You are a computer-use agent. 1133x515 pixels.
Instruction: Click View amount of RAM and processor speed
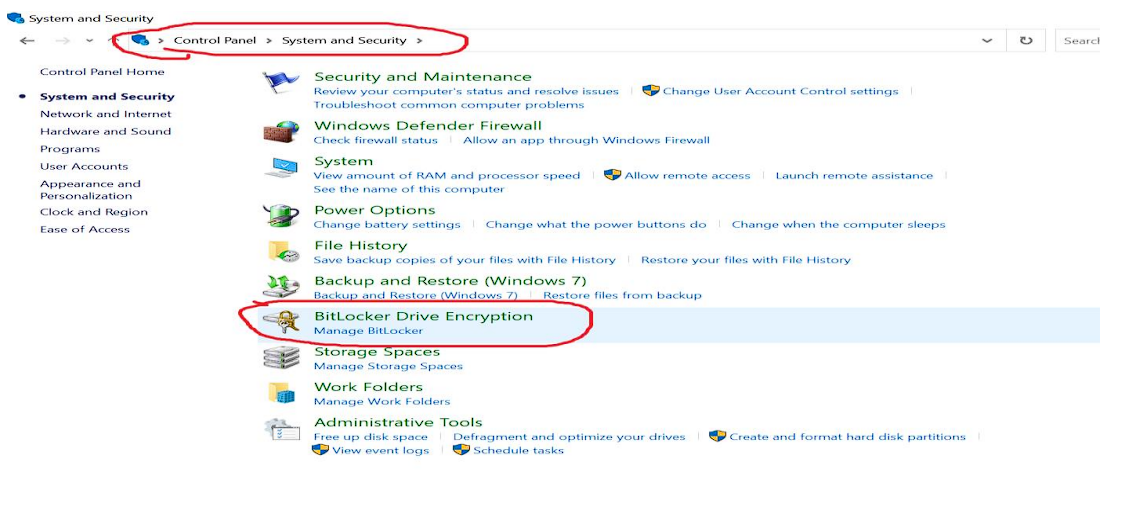click(447, 176)
